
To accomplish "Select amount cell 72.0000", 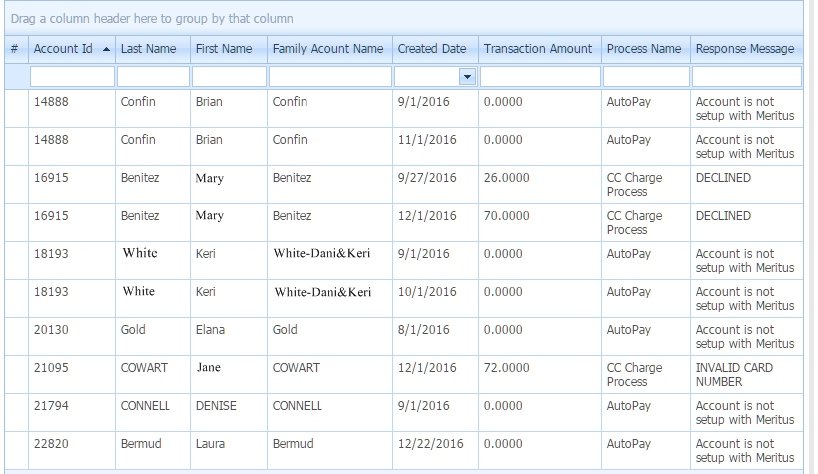I will pyautogui.click(x=540, y=375).
